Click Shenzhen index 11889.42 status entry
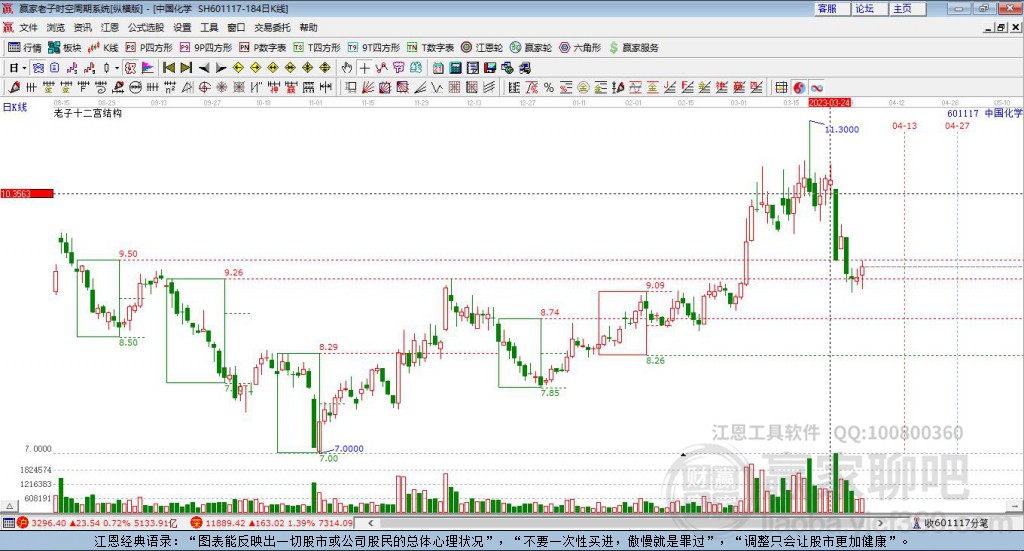 point(272,523)
